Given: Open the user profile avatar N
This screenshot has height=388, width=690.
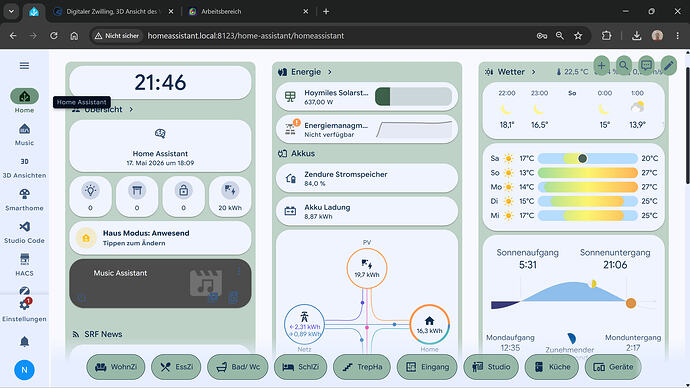Looking at the screenshot, I should 24,370.
